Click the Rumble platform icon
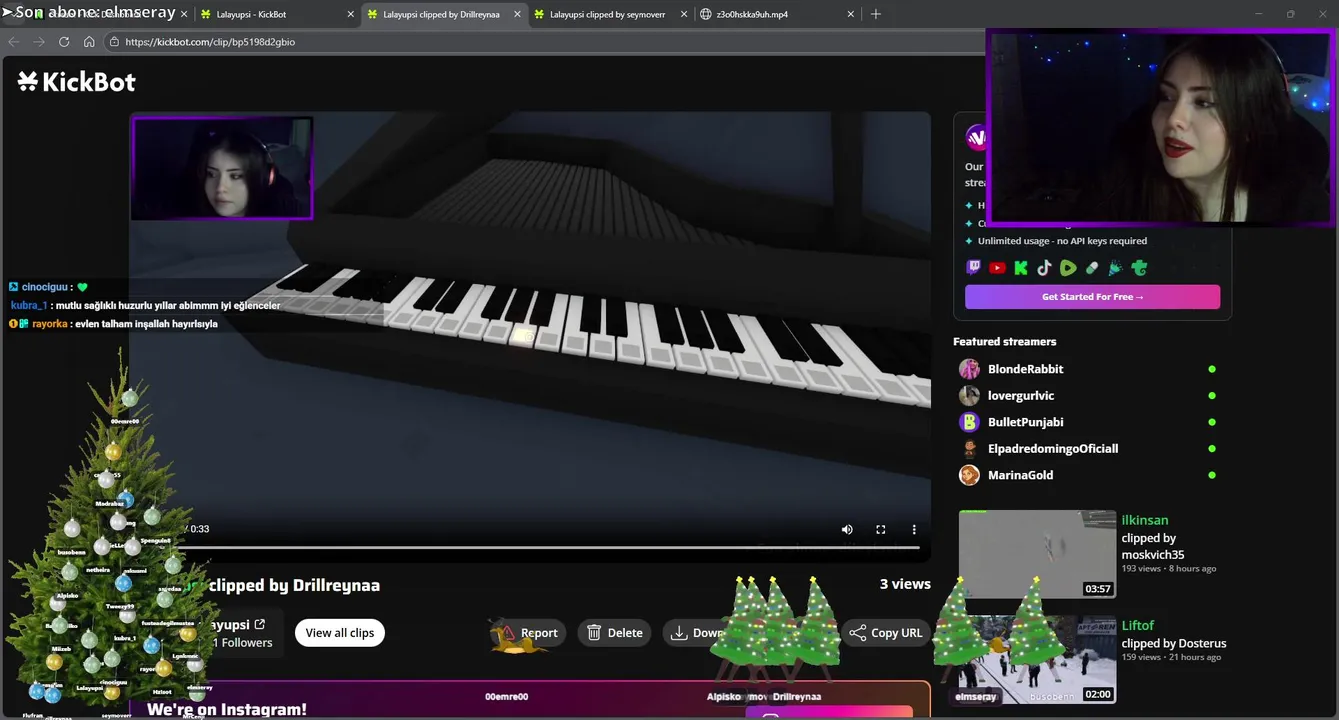The image size is (1339, 720). [1068, 268]
